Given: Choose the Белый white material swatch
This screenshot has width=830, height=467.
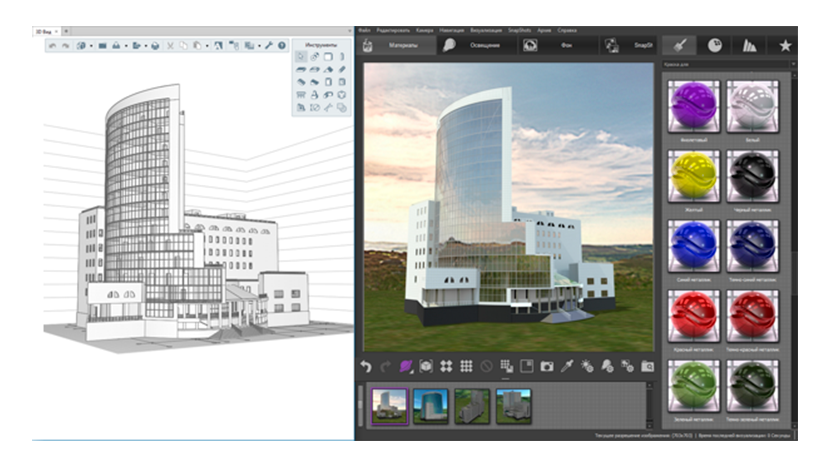Looking at the screenshot, I should tap(752, 106).
